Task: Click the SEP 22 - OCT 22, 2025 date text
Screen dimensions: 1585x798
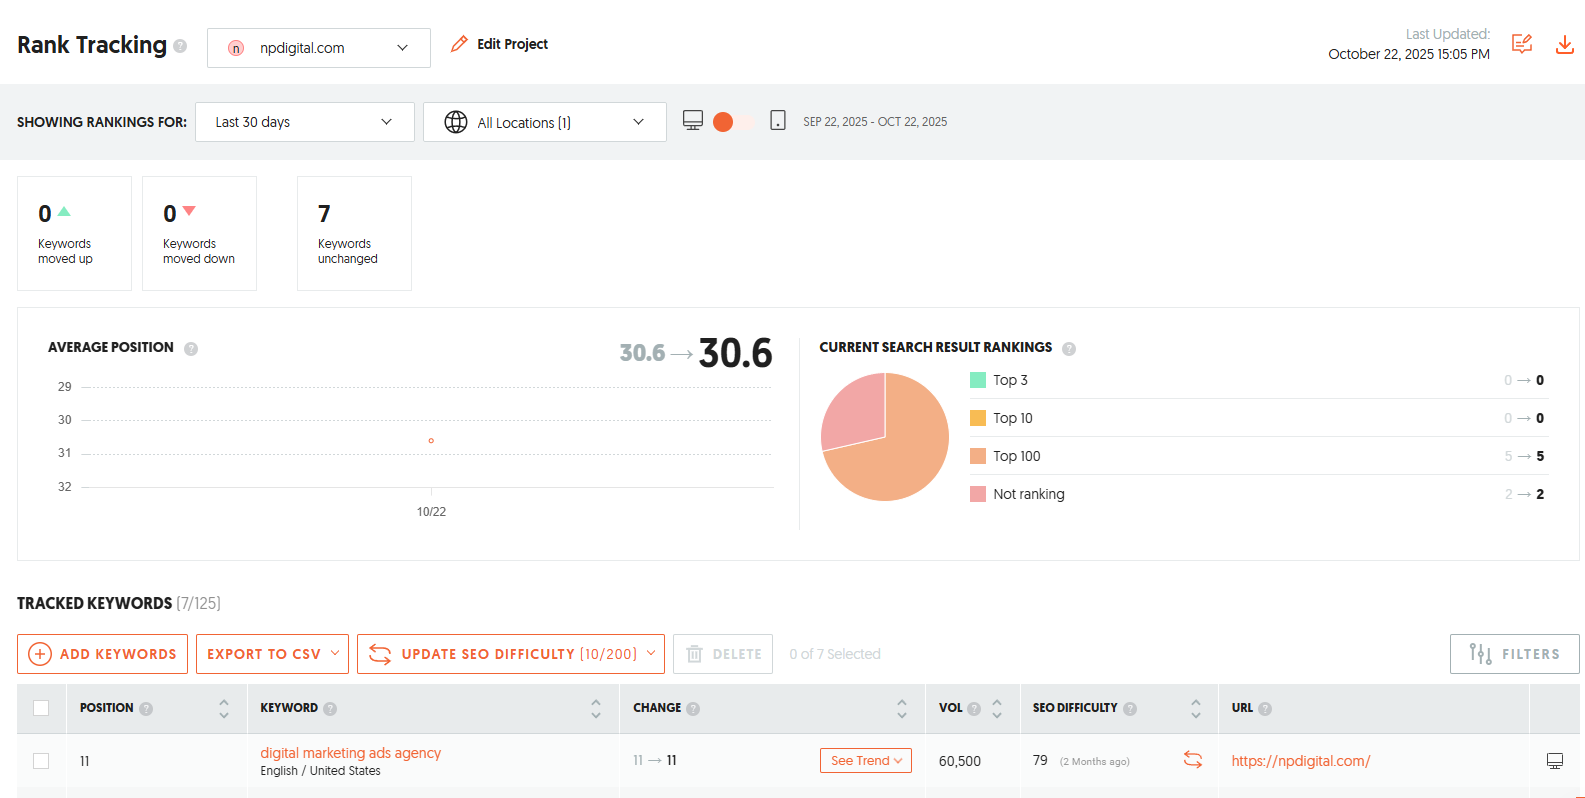Action: click(x=875, y=122)
